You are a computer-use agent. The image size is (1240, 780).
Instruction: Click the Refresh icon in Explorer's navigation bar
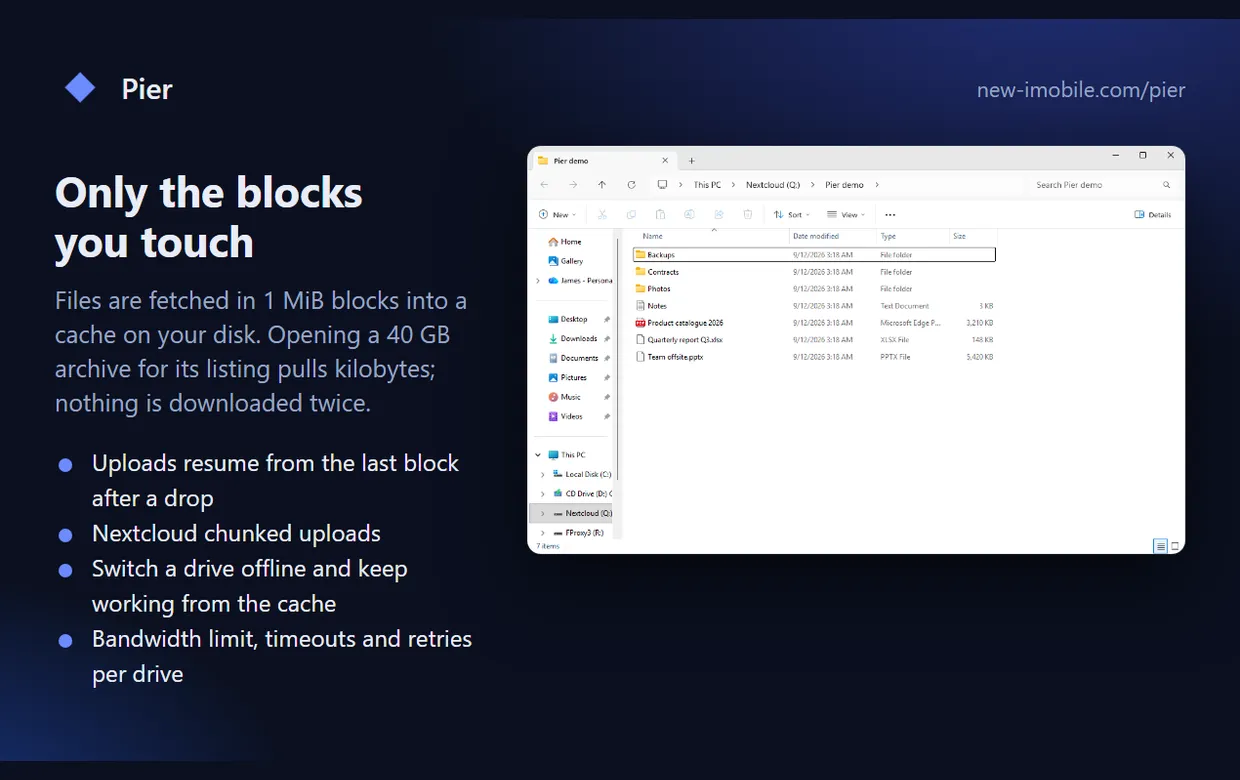(x=631, y=185)
